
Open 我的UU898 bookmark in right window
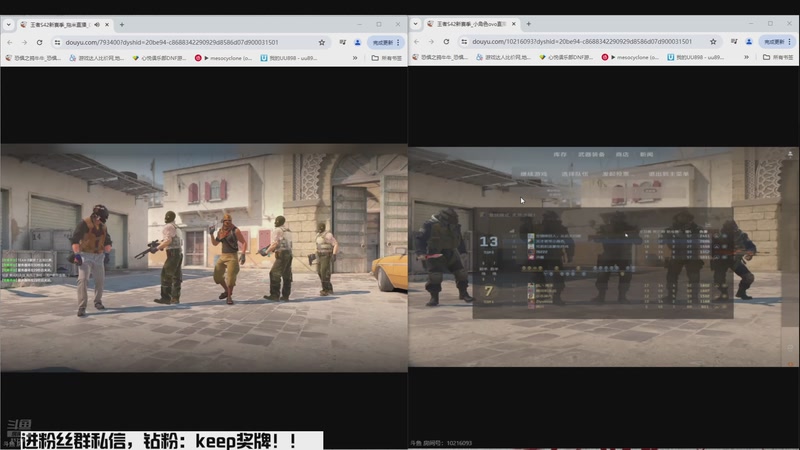click(x=696, y=57)
